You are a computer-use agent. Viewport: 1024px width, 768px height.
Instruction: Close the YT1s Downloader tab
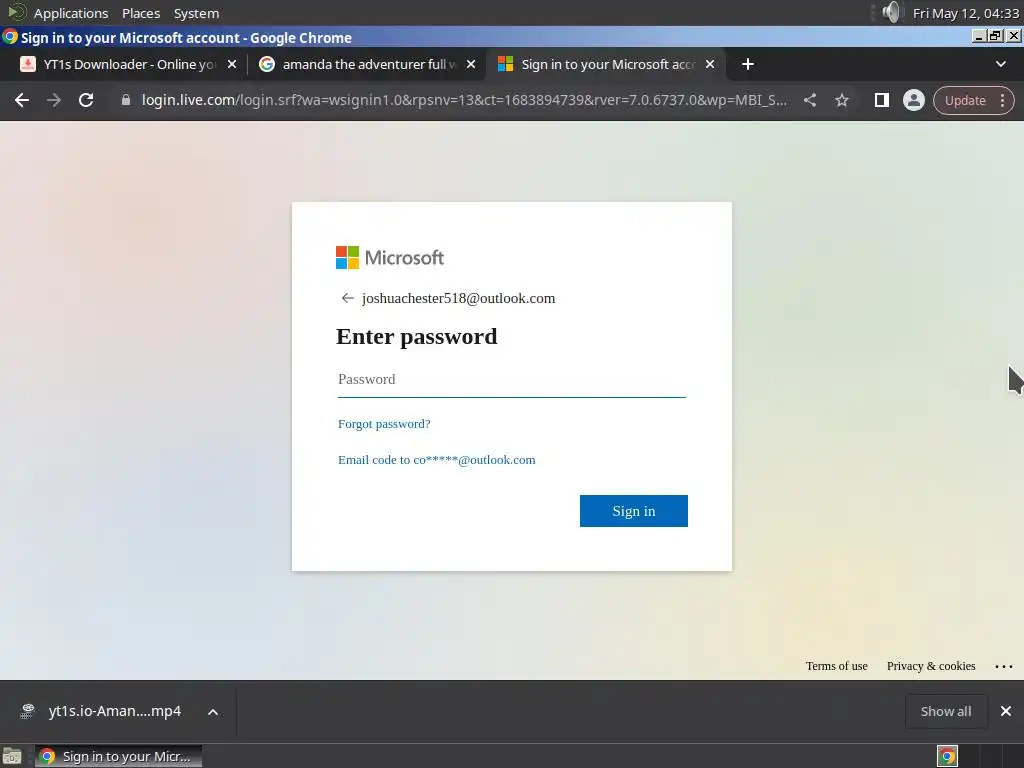pyautogui.click(x=232, y=64)
